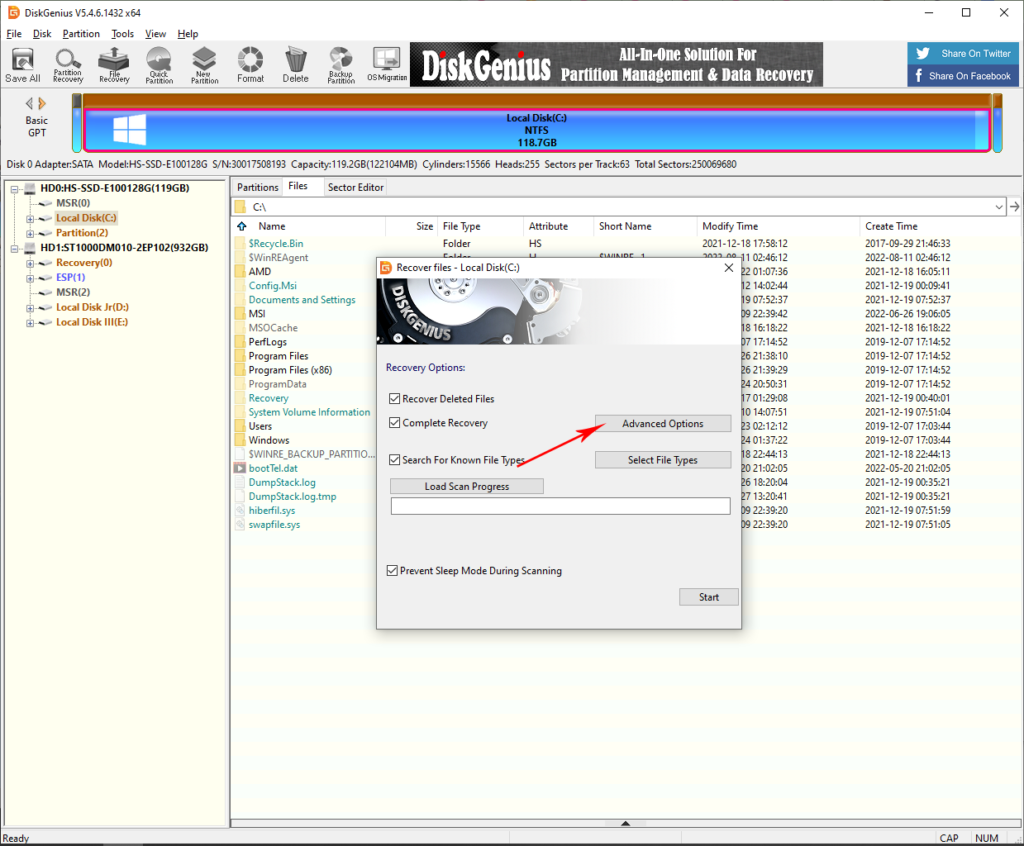1024x846 pixels.
Task: Select the Delete partition icon
Action: (295, 63)
